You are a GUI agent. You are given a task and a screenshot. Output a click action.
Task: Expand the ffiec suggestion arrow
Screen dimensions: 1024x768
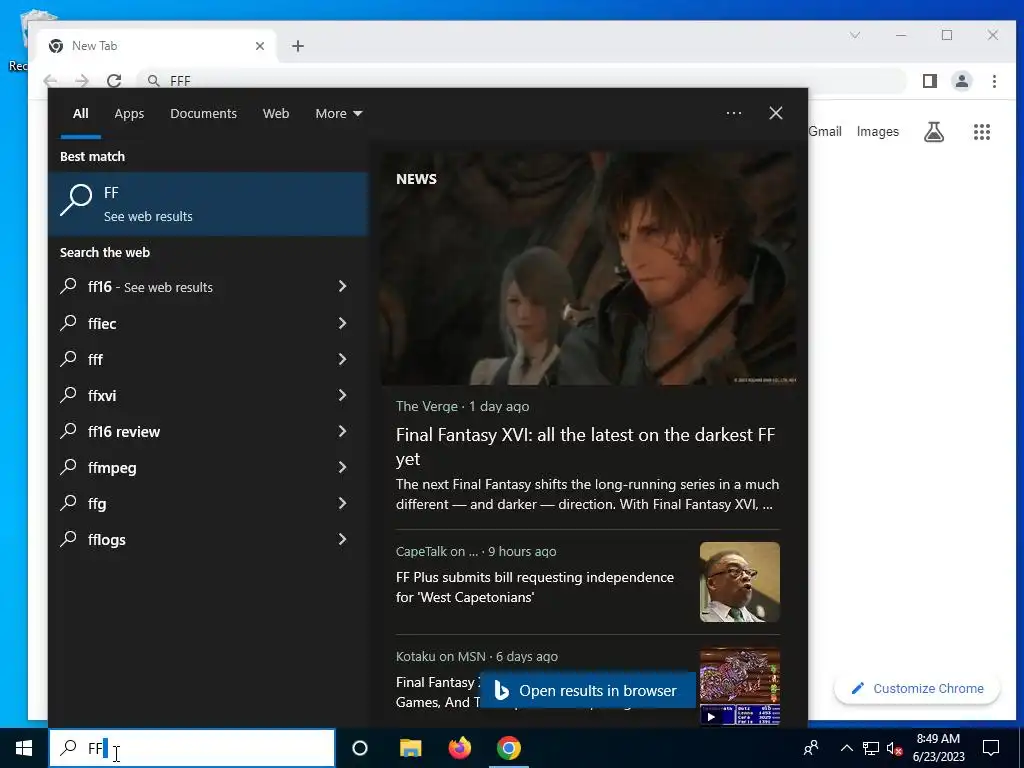click(x=342, y=323)
